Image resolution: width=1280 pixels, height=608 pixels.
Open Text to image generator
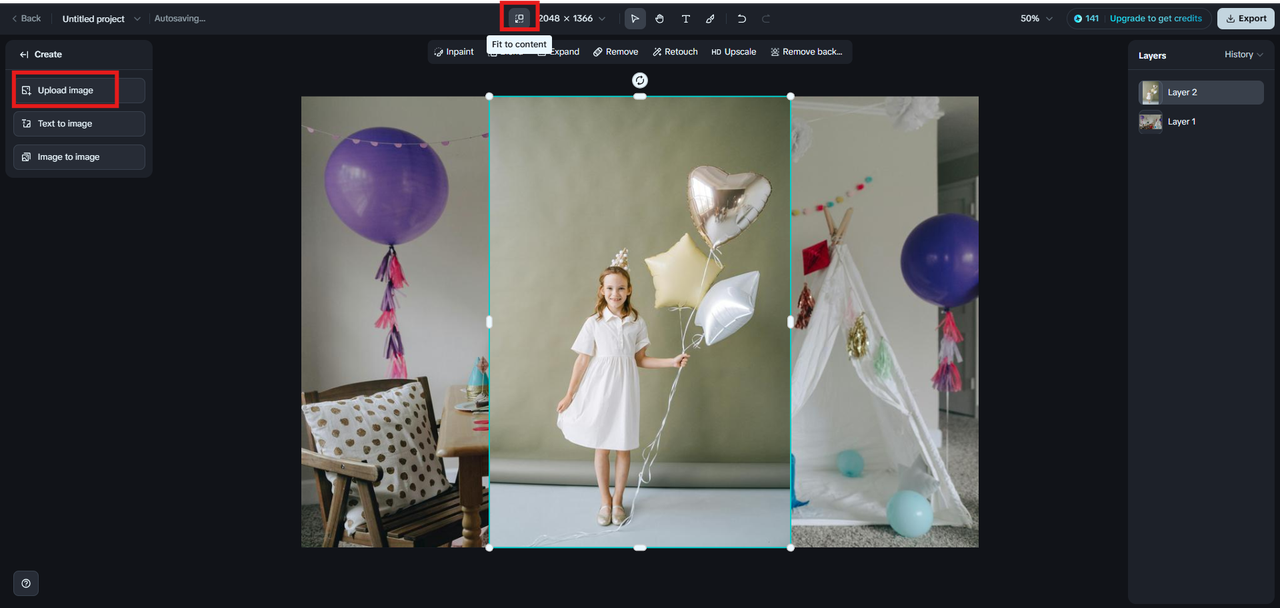pyautogui.click(x=79, y=124)
